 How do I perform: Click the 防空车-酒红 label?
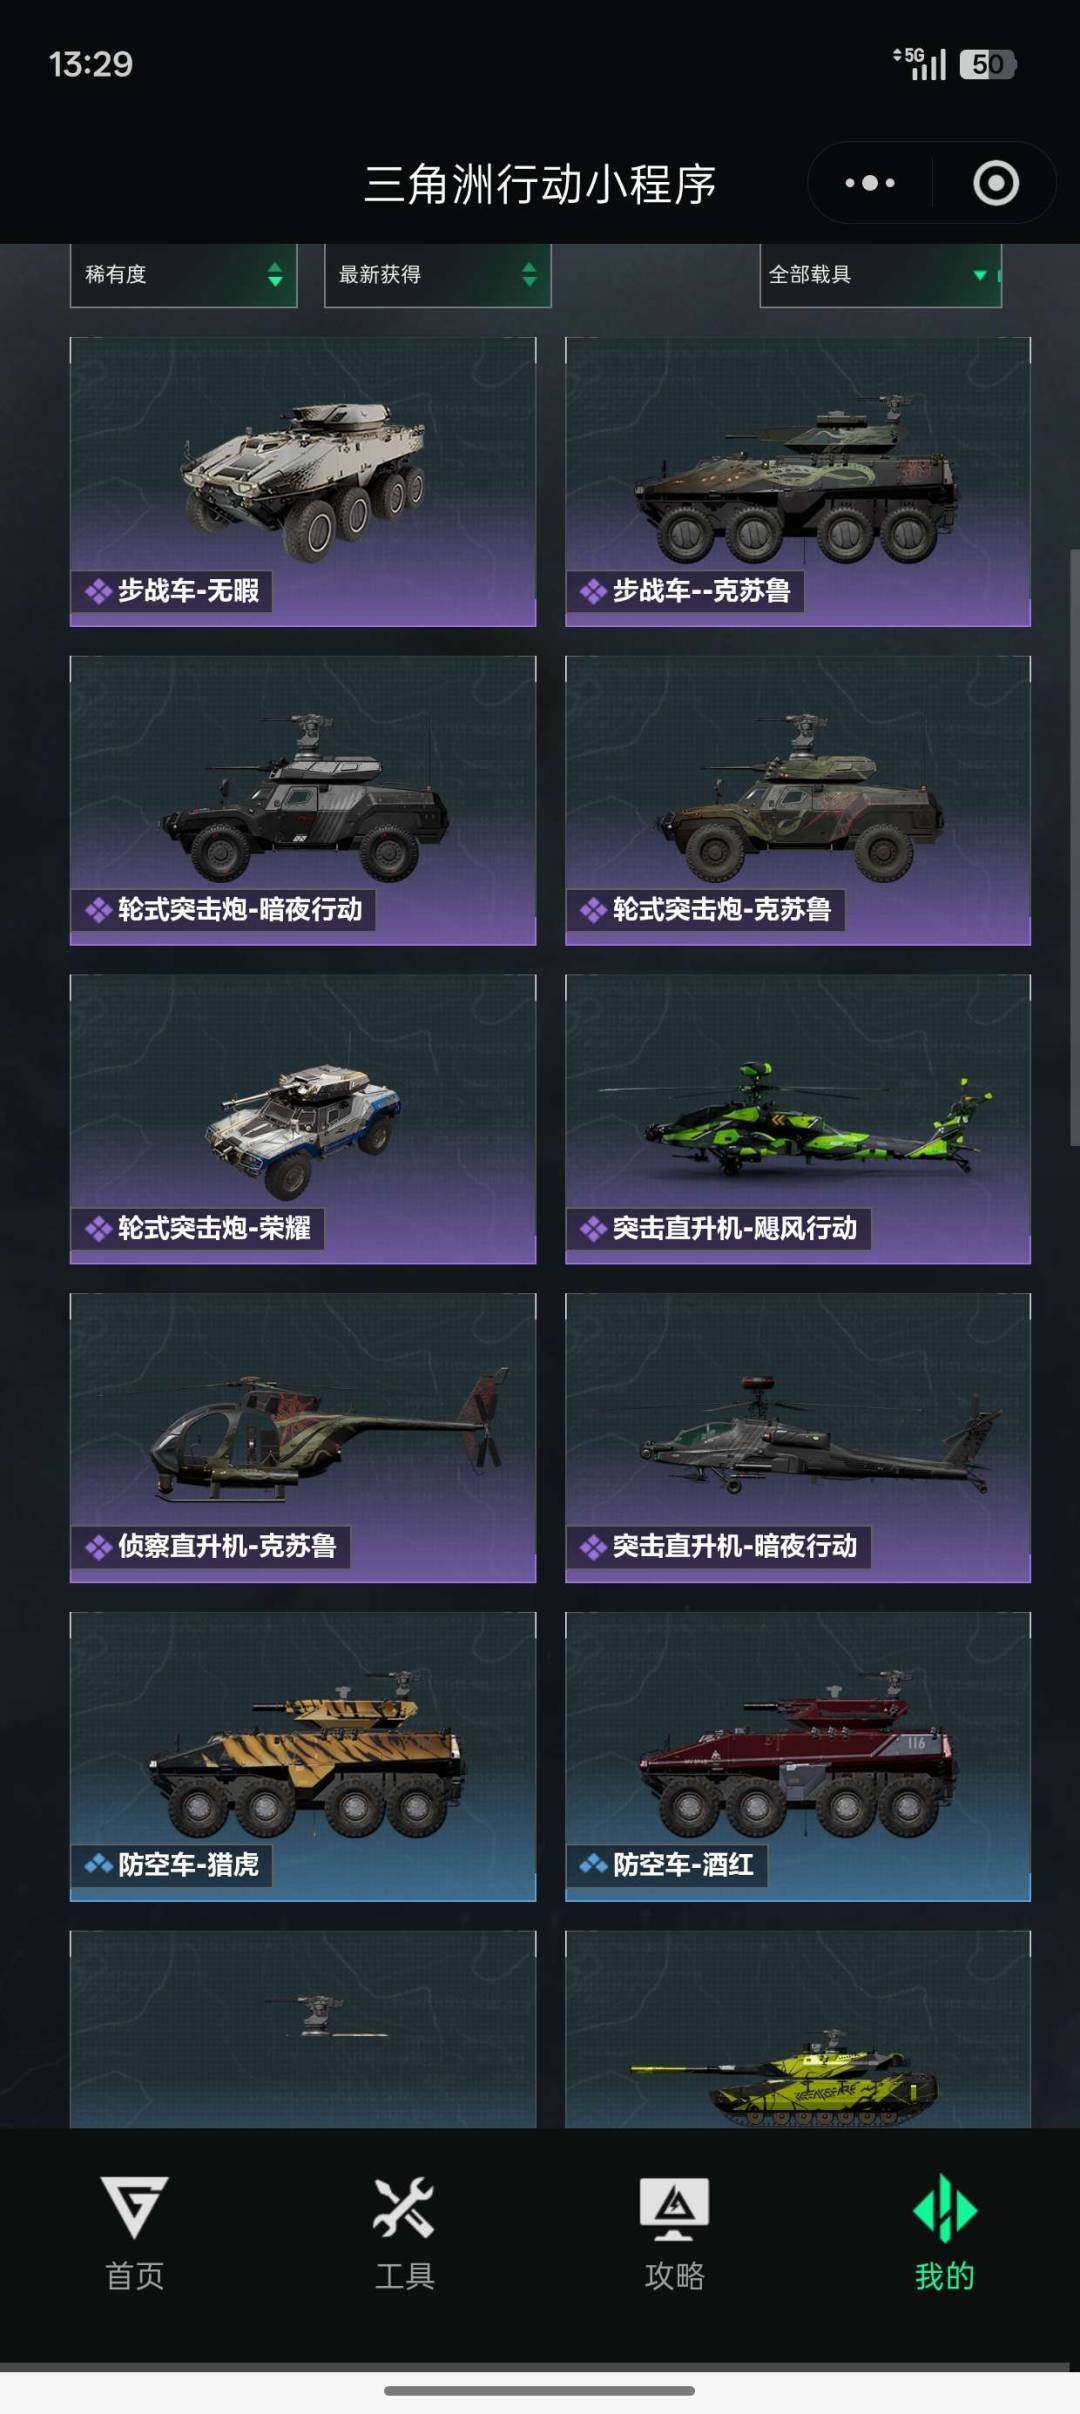pyautogui.click(x=683, y=1864)
